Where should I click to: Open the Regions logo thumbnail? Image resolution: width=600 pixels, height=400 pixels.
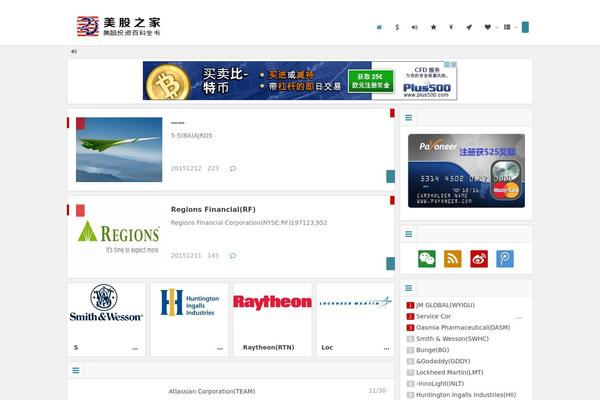(119, 236)
